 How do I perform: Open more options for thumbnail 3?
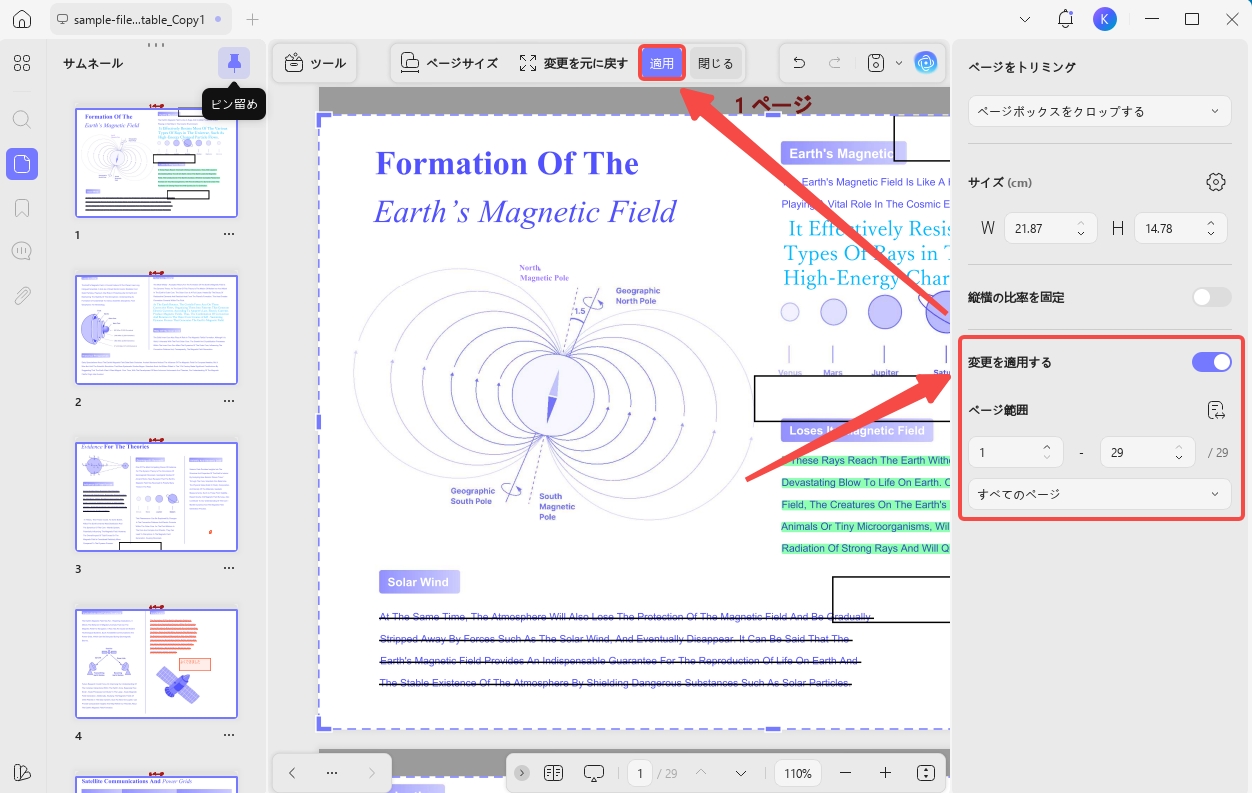click(229, 568)
